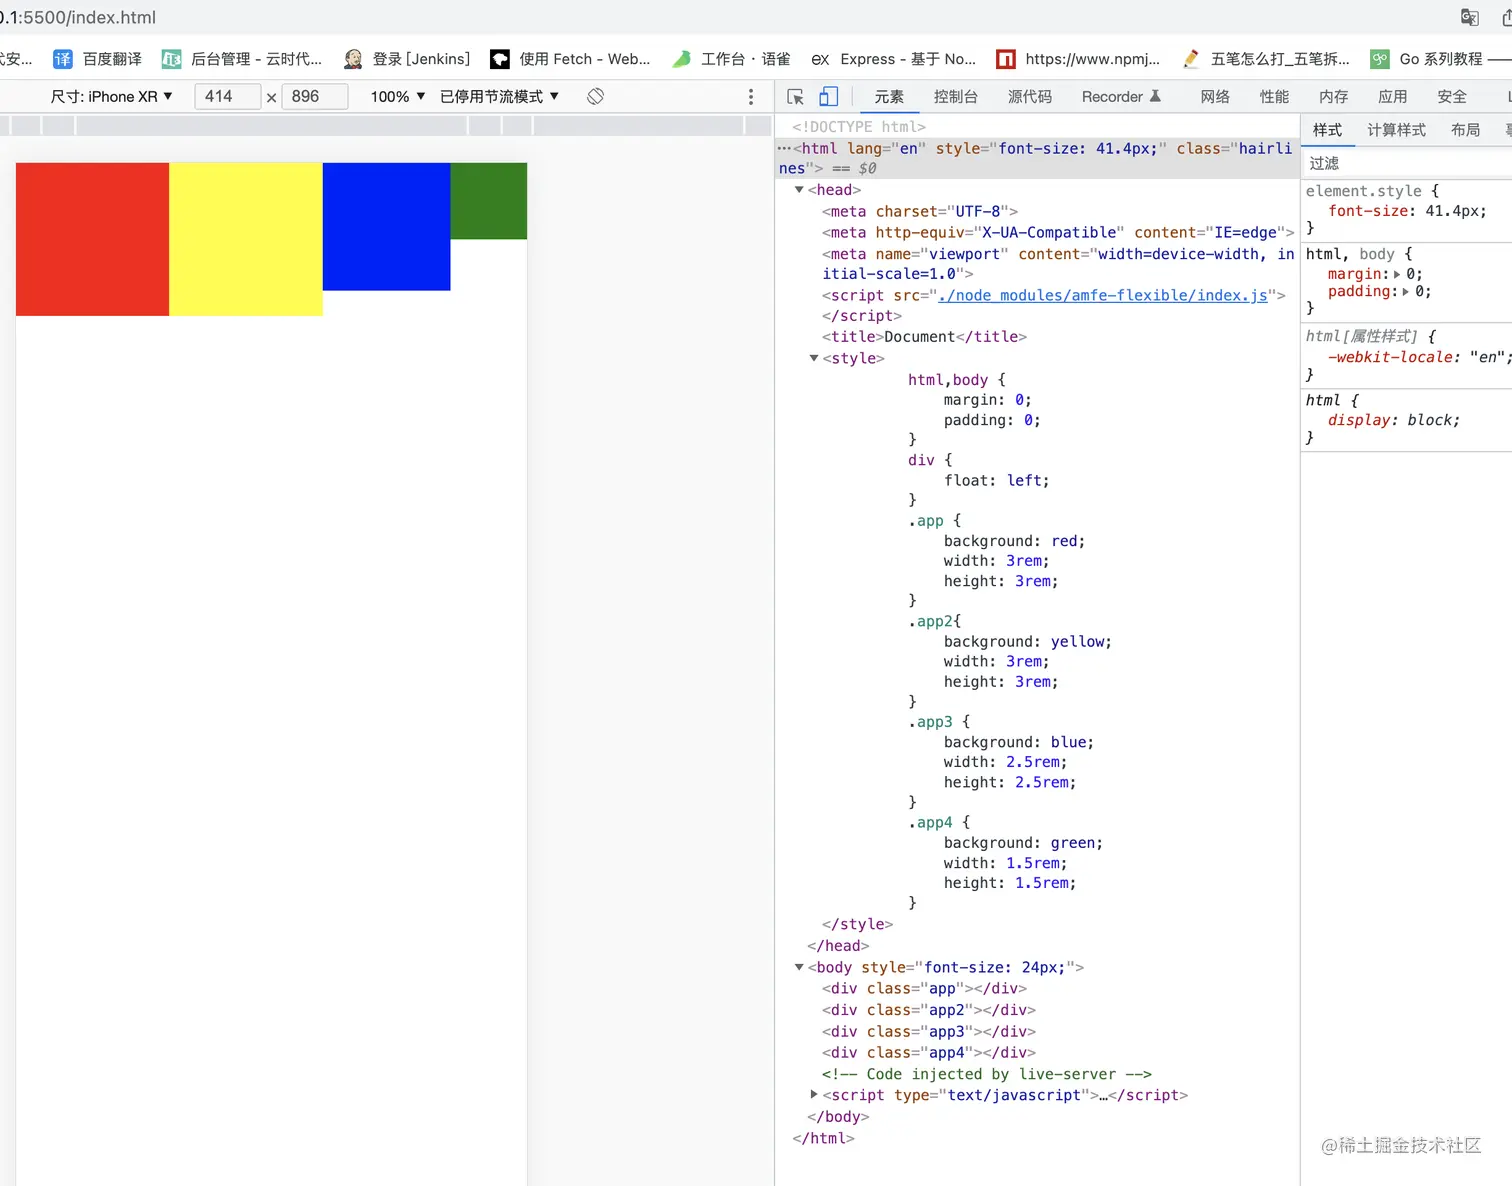Viewport: 1512px width, 1186px height.
Task: Open the 百度翻译 bookmark
Action: 98,59
